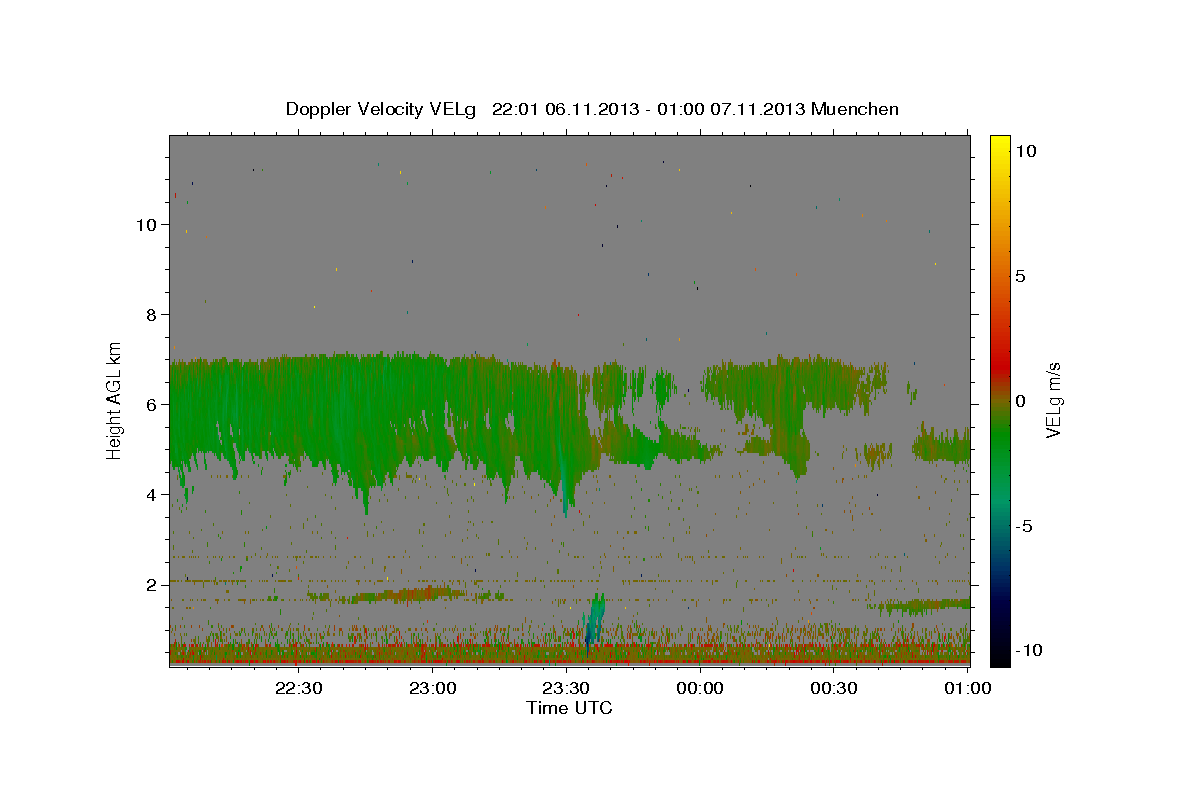Image resolution: width=1200 pixels, height=800 pixels.
Task: Click the colorbar value 10 label
Action: pyautogui.click(x=1025, y=150)
